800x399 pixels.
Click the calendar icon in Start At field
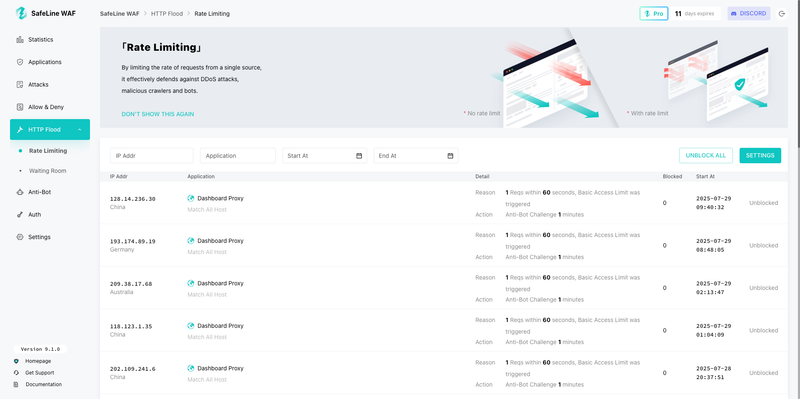coord(359,156)
